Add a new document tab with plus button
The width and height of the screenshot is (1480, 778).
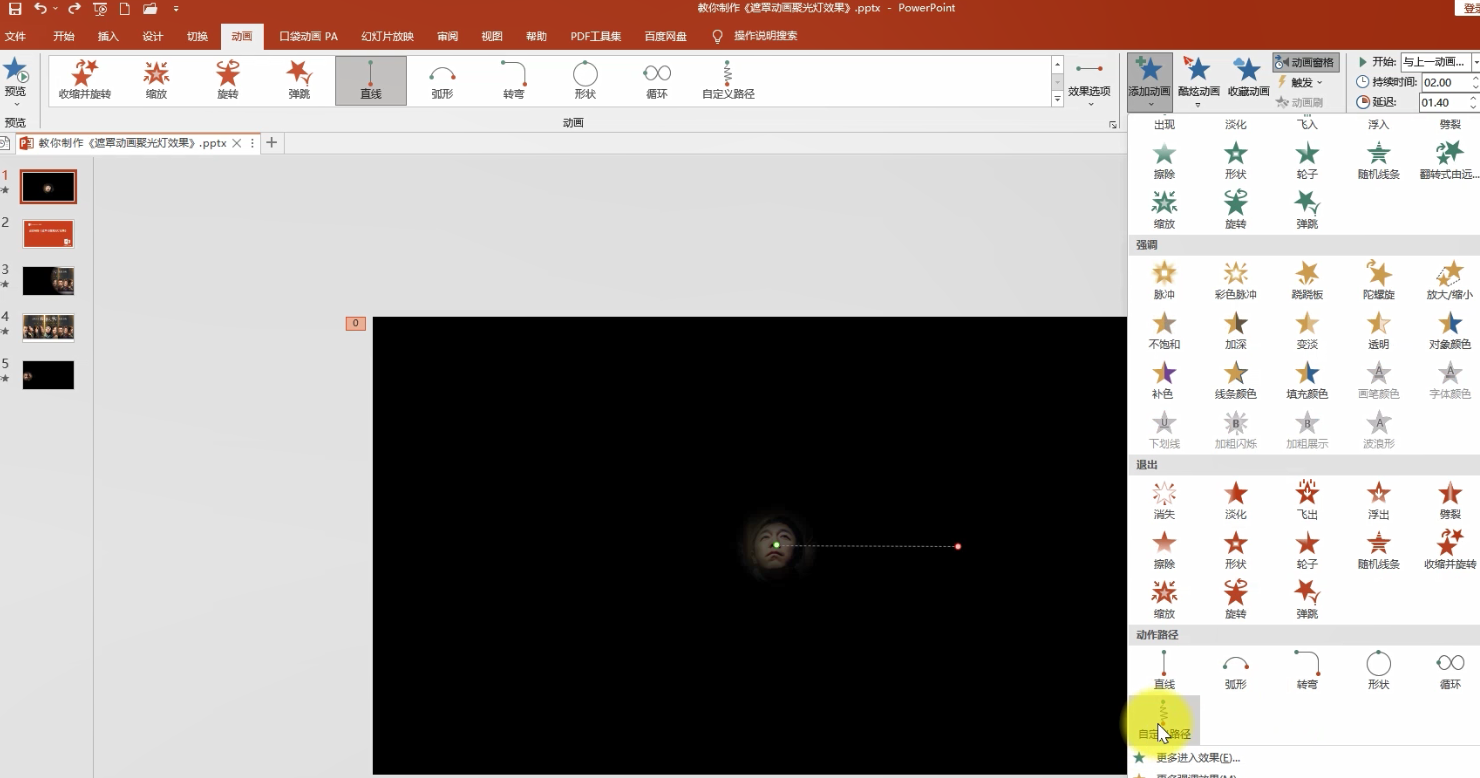(271, 143)
